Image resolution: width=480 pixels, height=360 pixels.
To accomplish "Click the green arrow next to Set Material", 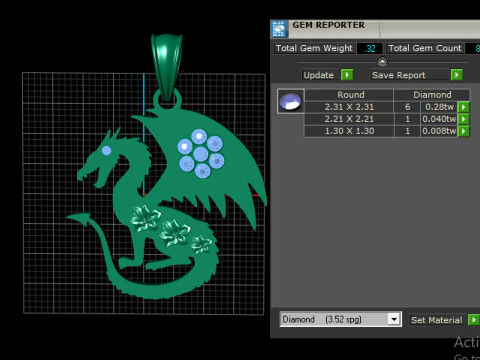I will point(474,320).
